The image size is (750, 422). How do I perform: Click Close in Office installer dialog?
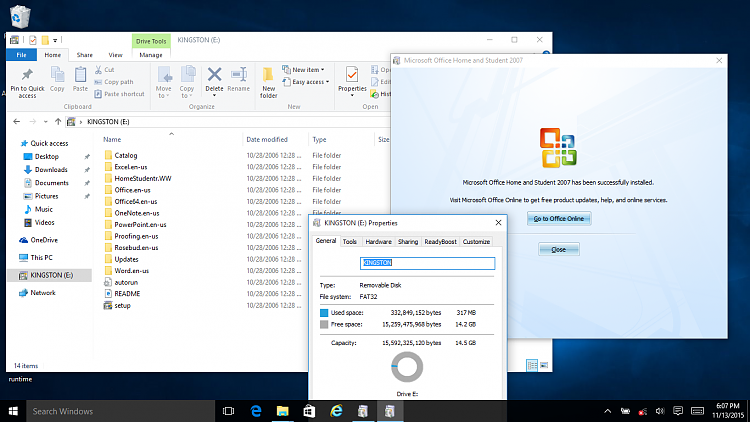pyautogui.click(x=559, y=249)
